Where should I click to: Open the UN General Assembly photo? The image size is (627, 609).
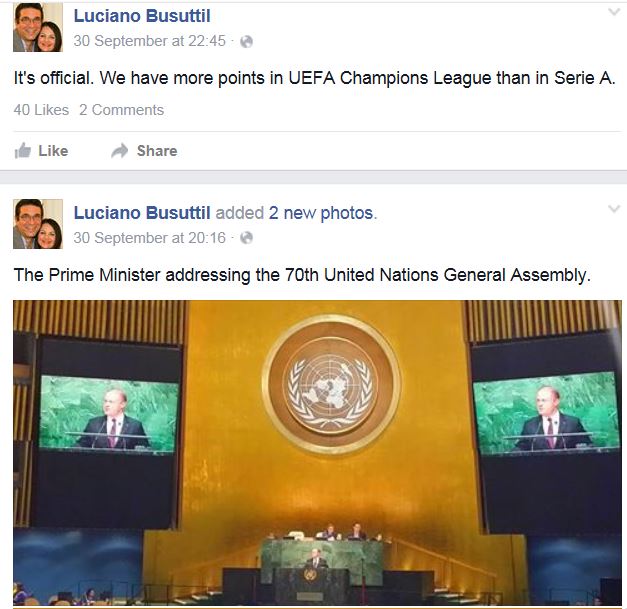click(x=317, y=453)
